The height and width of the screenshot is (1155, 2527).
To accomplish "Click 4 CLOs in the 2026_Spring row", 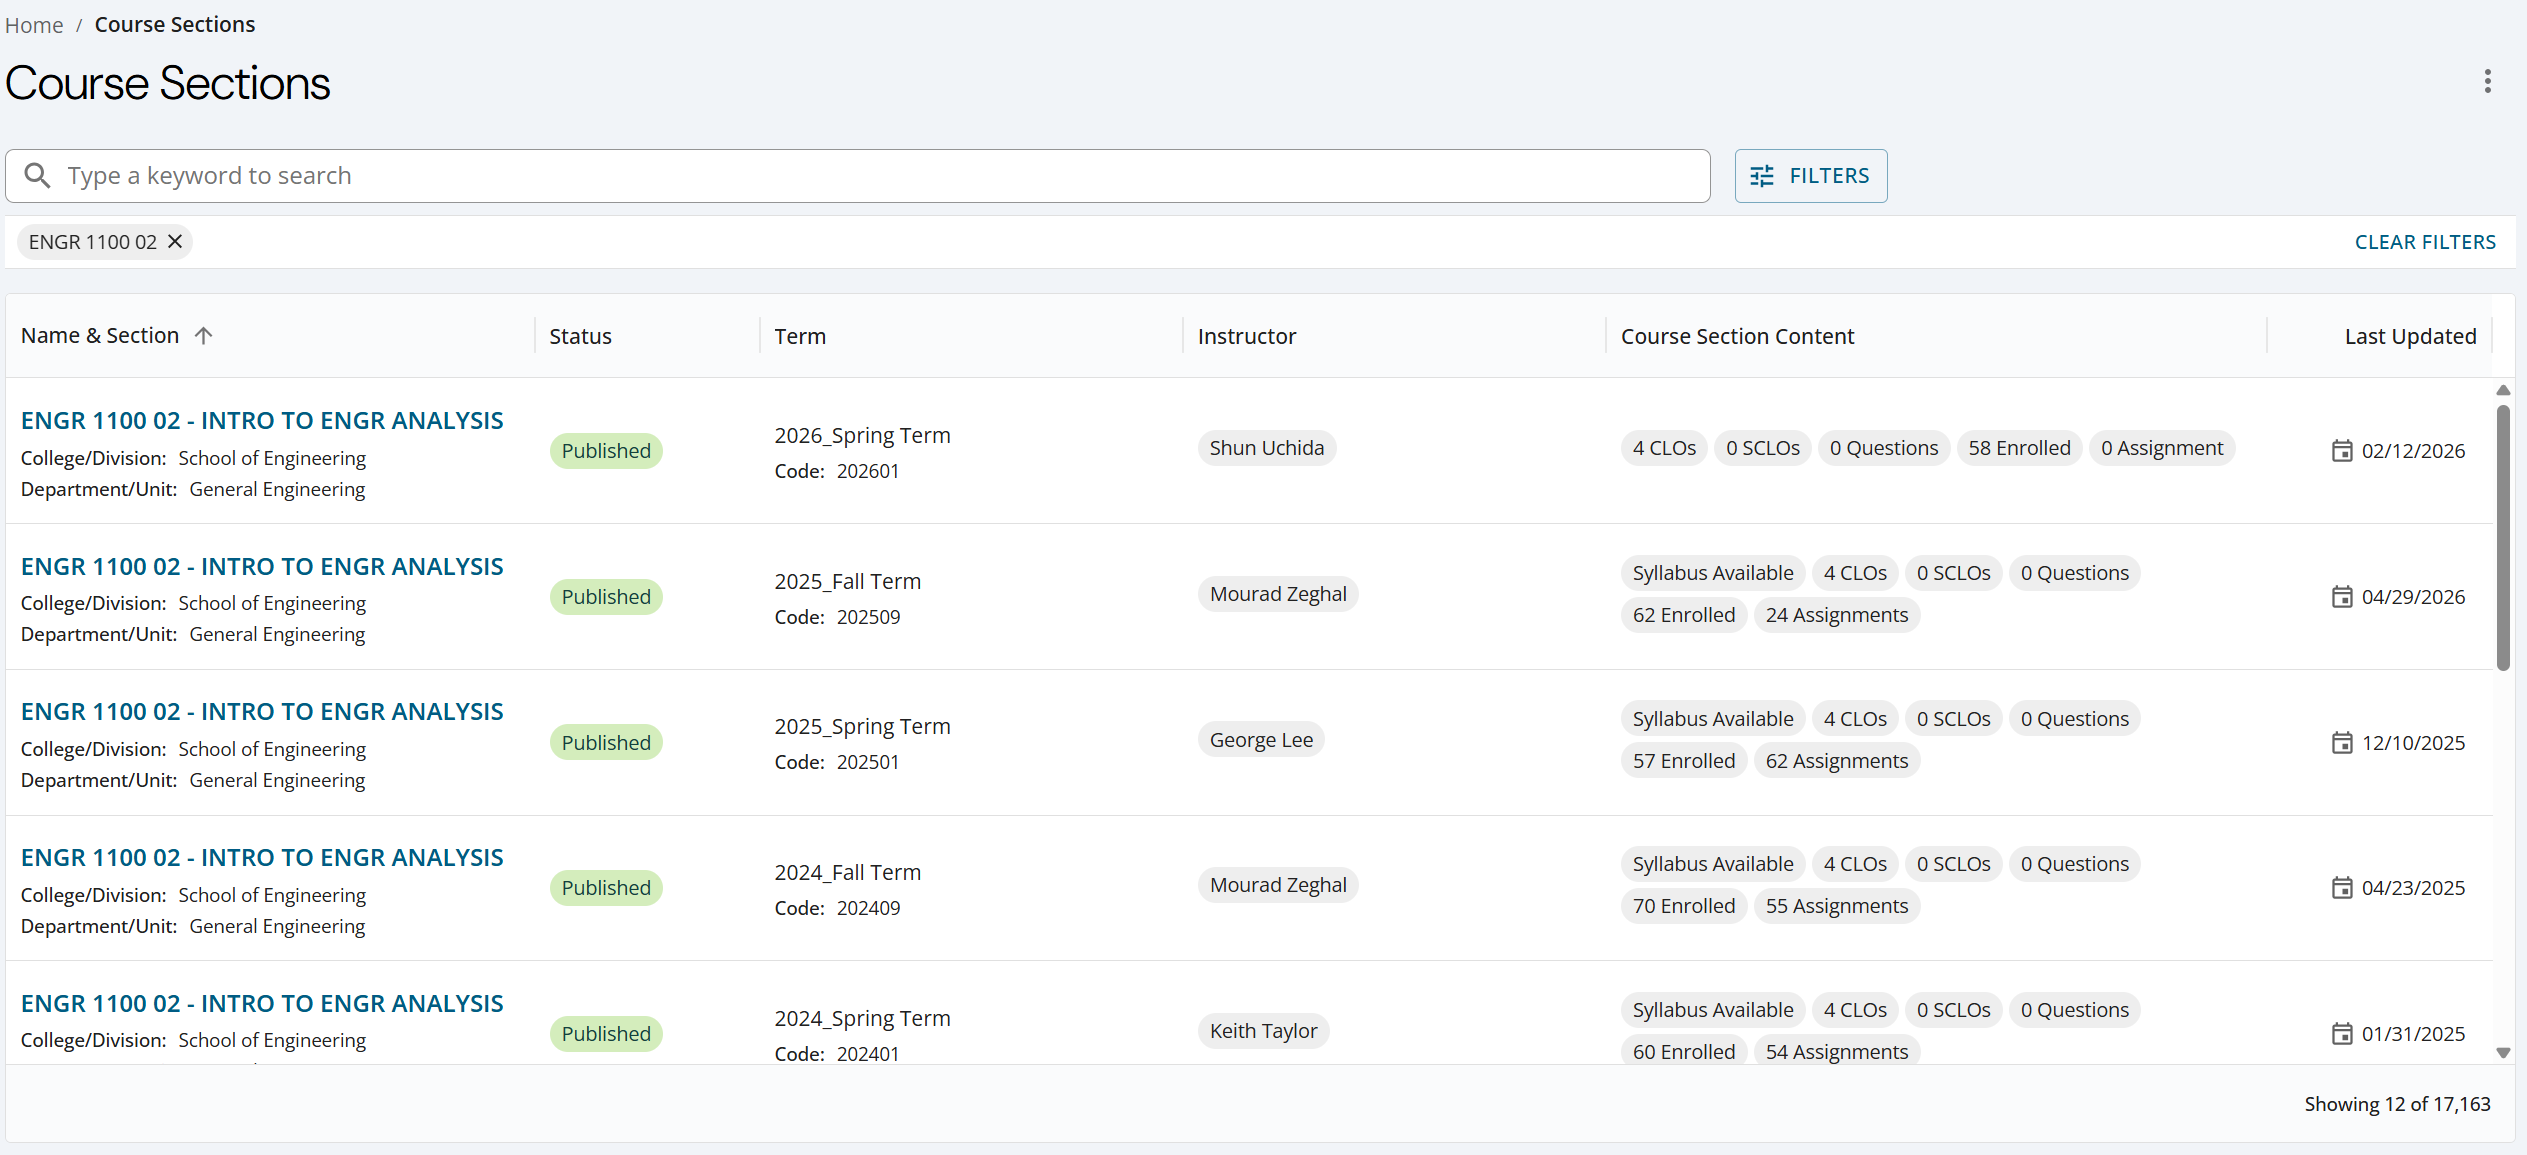I will (x=1664, y=448).
